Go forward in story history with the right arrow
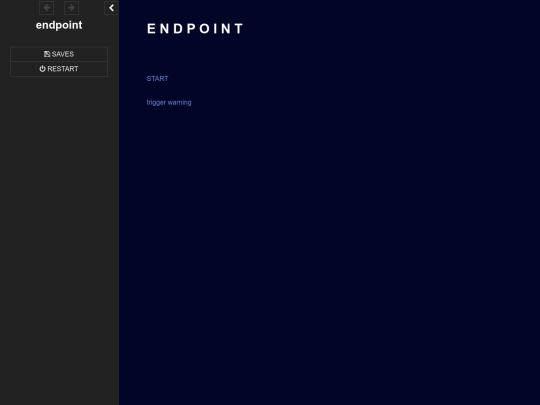 tap(71, 8)
